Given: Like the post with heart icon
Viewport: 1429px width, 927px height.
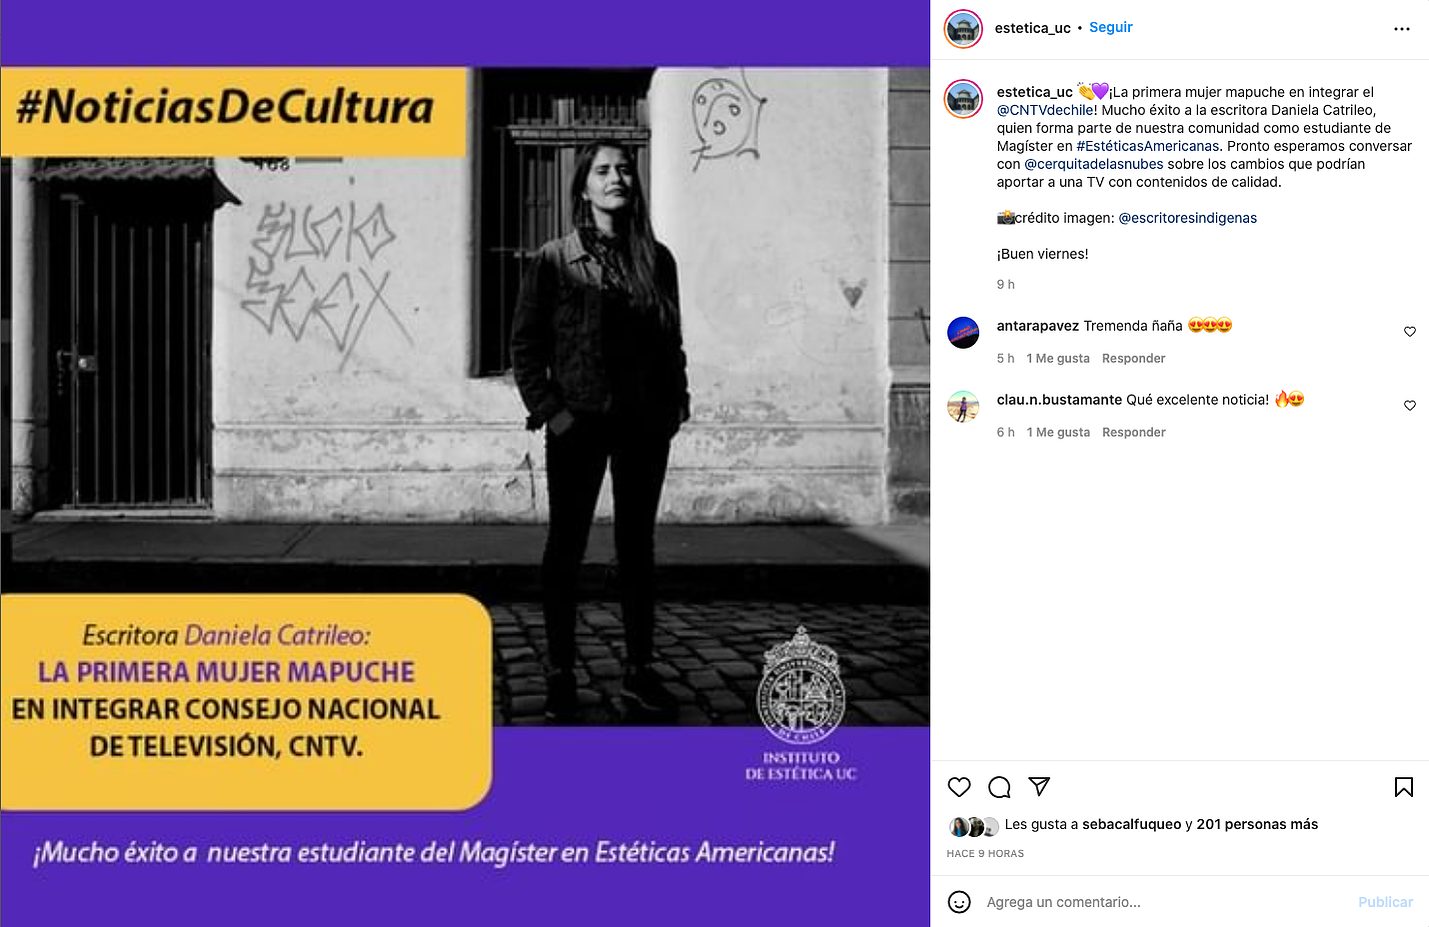Looking at the screenshot, I should (x=959, y=787).
